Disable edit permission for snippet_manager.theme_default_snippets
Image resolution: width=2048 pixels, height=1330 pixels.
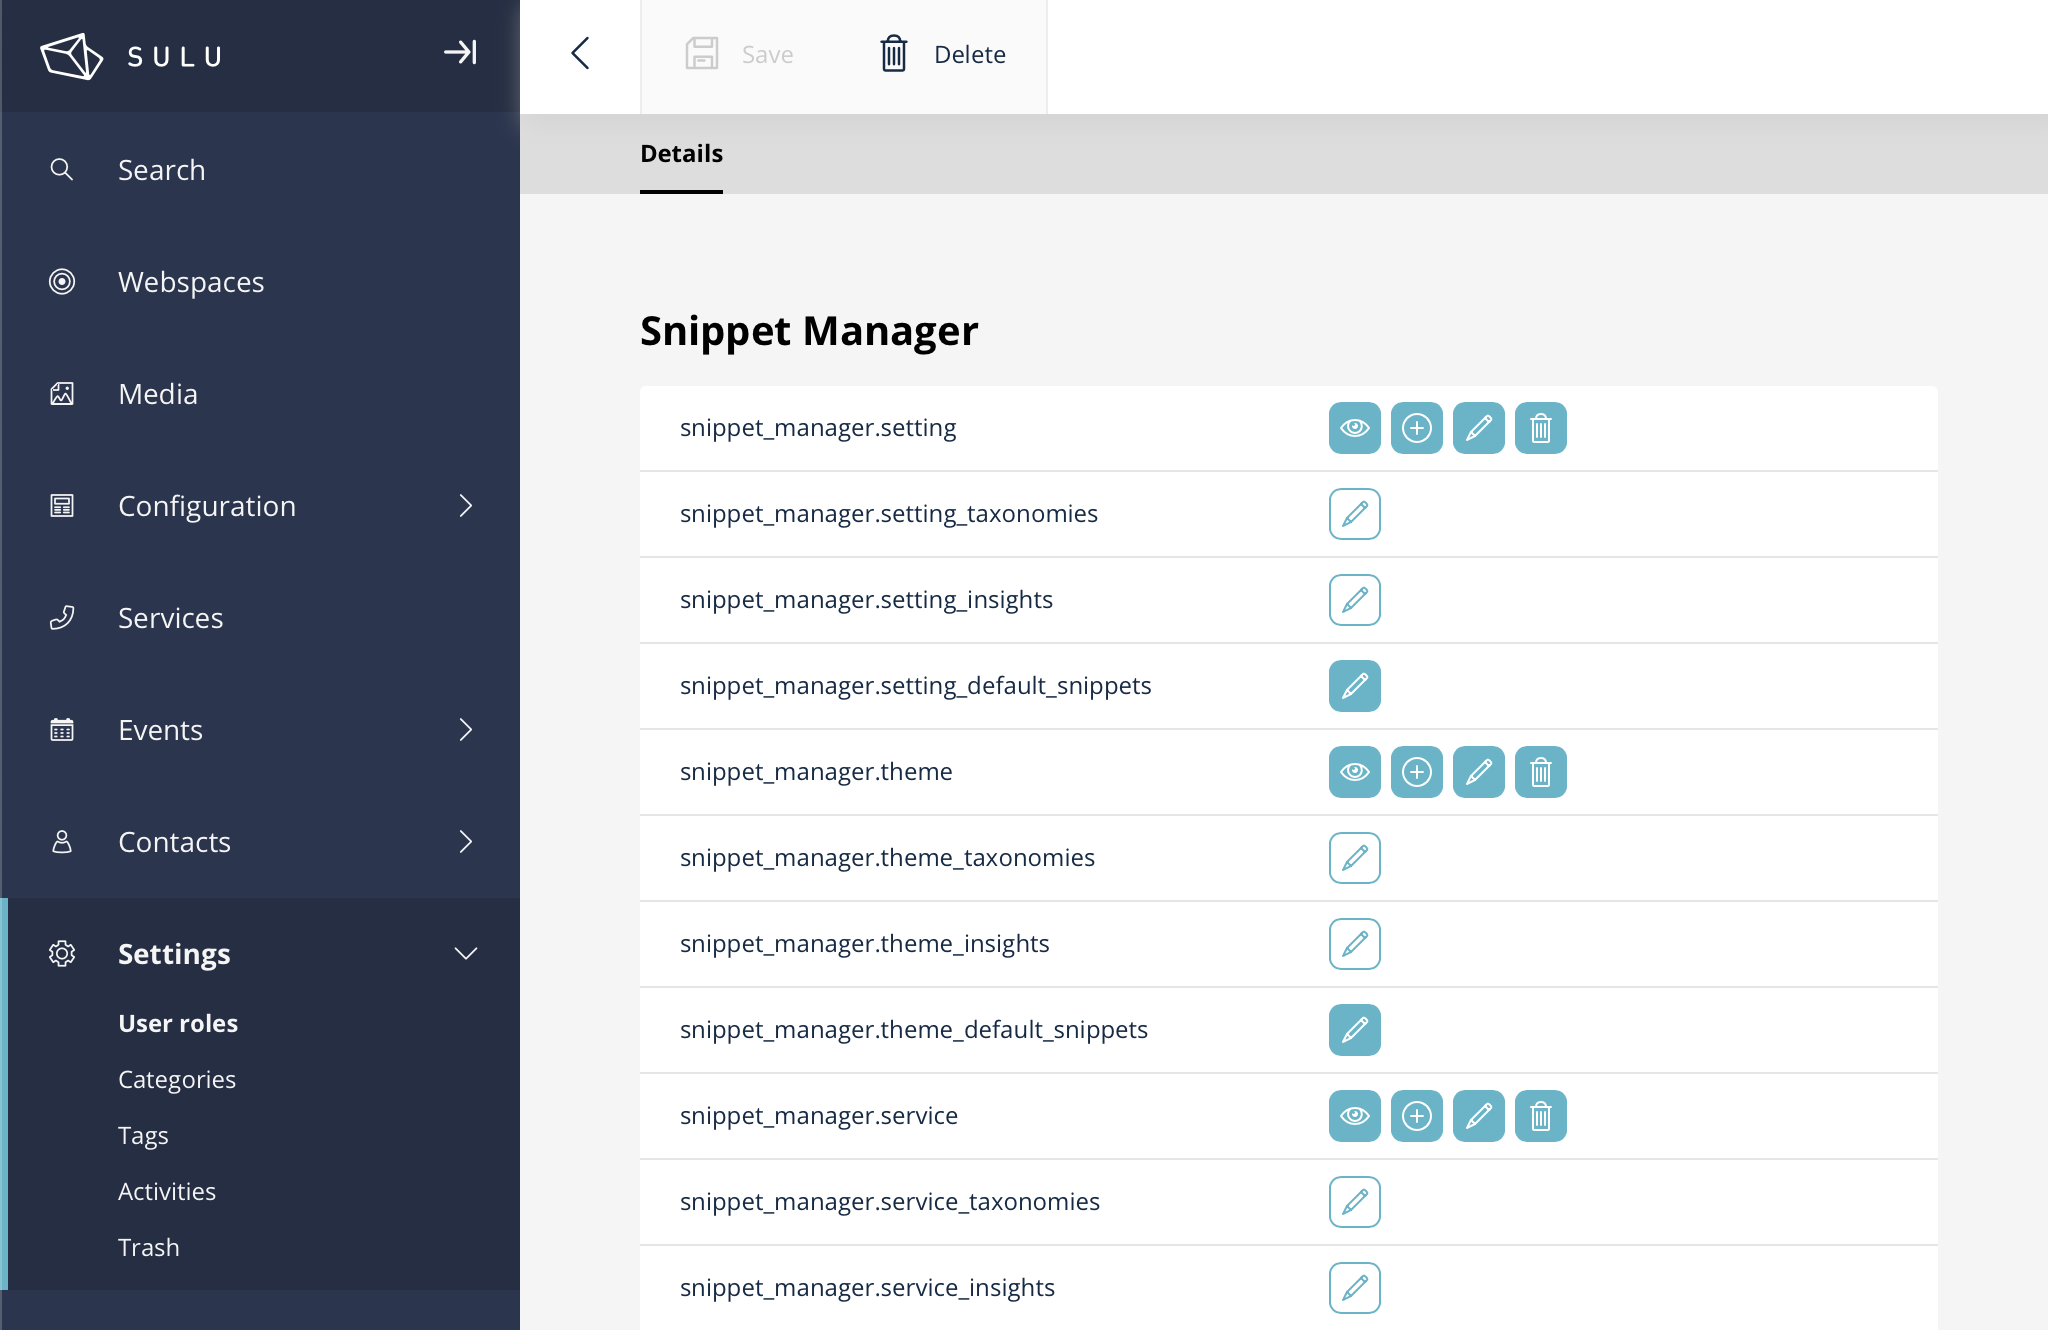[1354, 1030]
